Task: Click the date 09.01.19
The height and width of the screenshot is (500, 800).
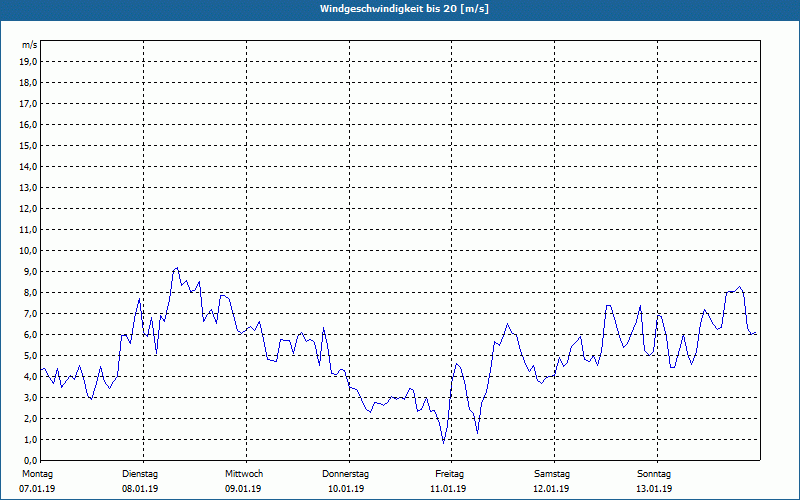Action: pos(243,489)
